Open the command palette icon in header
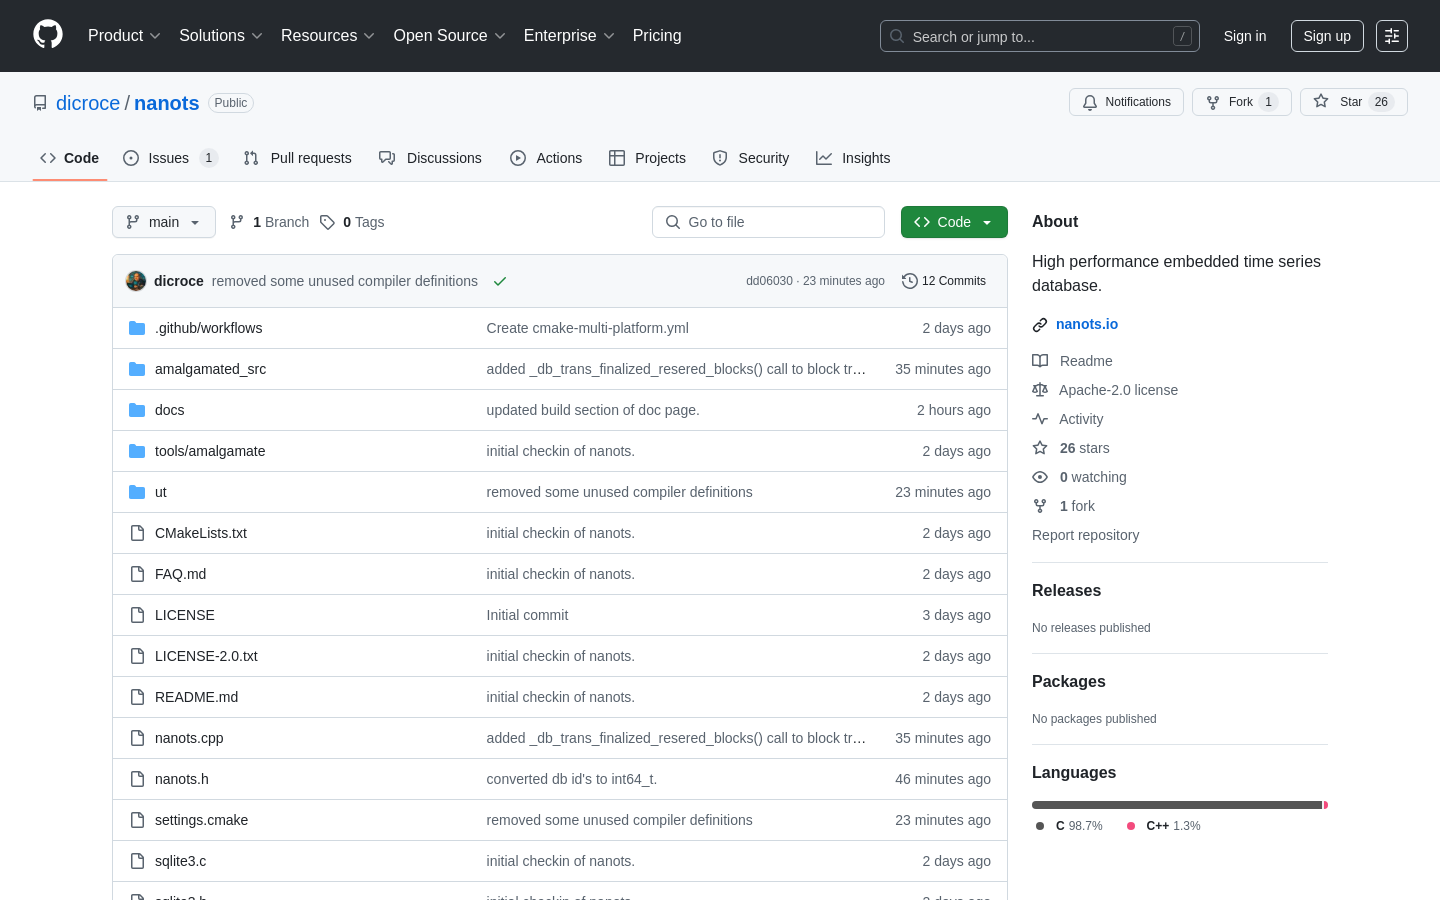This screenshot has height=900, width=1440. (1392, 36)
